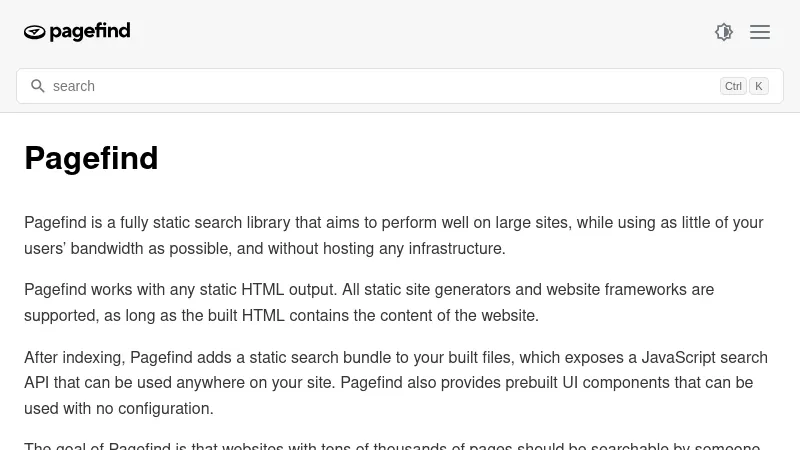Click the Pagefind page heading
The height and width of the screenshot is (450, 800).
pos(91,158)
